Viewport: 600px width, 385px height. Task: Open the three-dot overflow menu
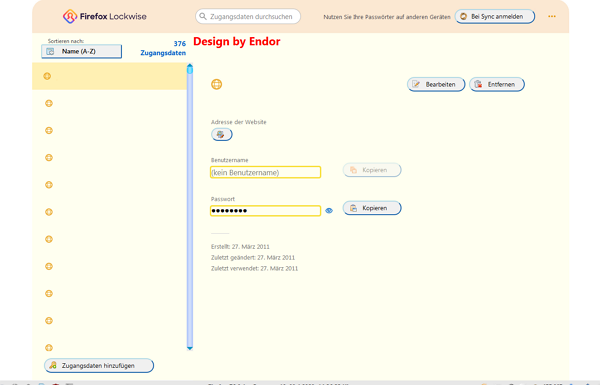click(x=551, y=16)
